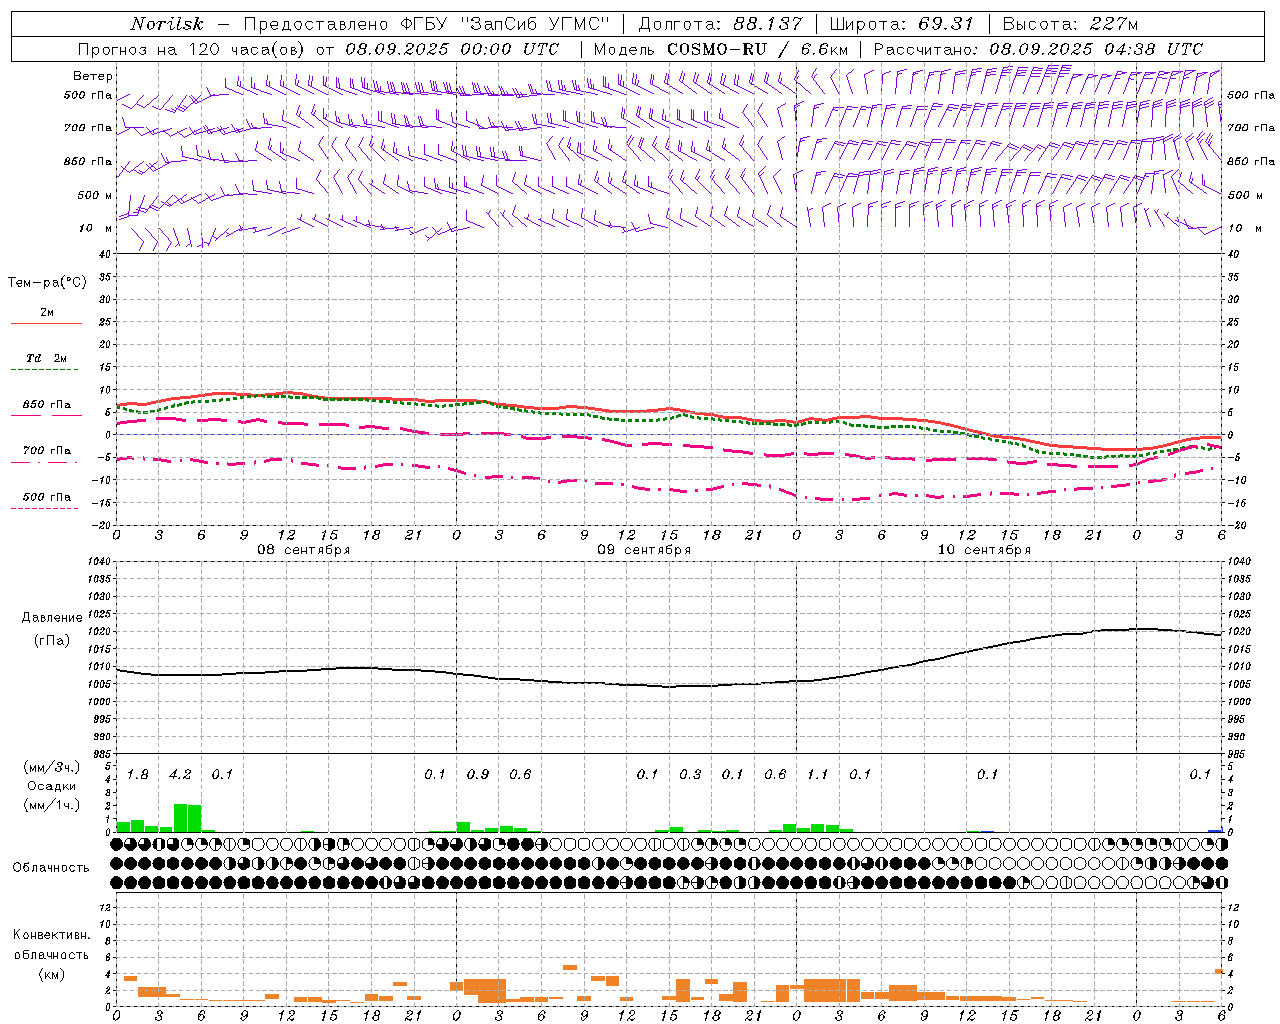The height and width of the screenshot is (1024, 1280).
Task: Click the "Конвективн." panel label
Action: tap(52, 935)
